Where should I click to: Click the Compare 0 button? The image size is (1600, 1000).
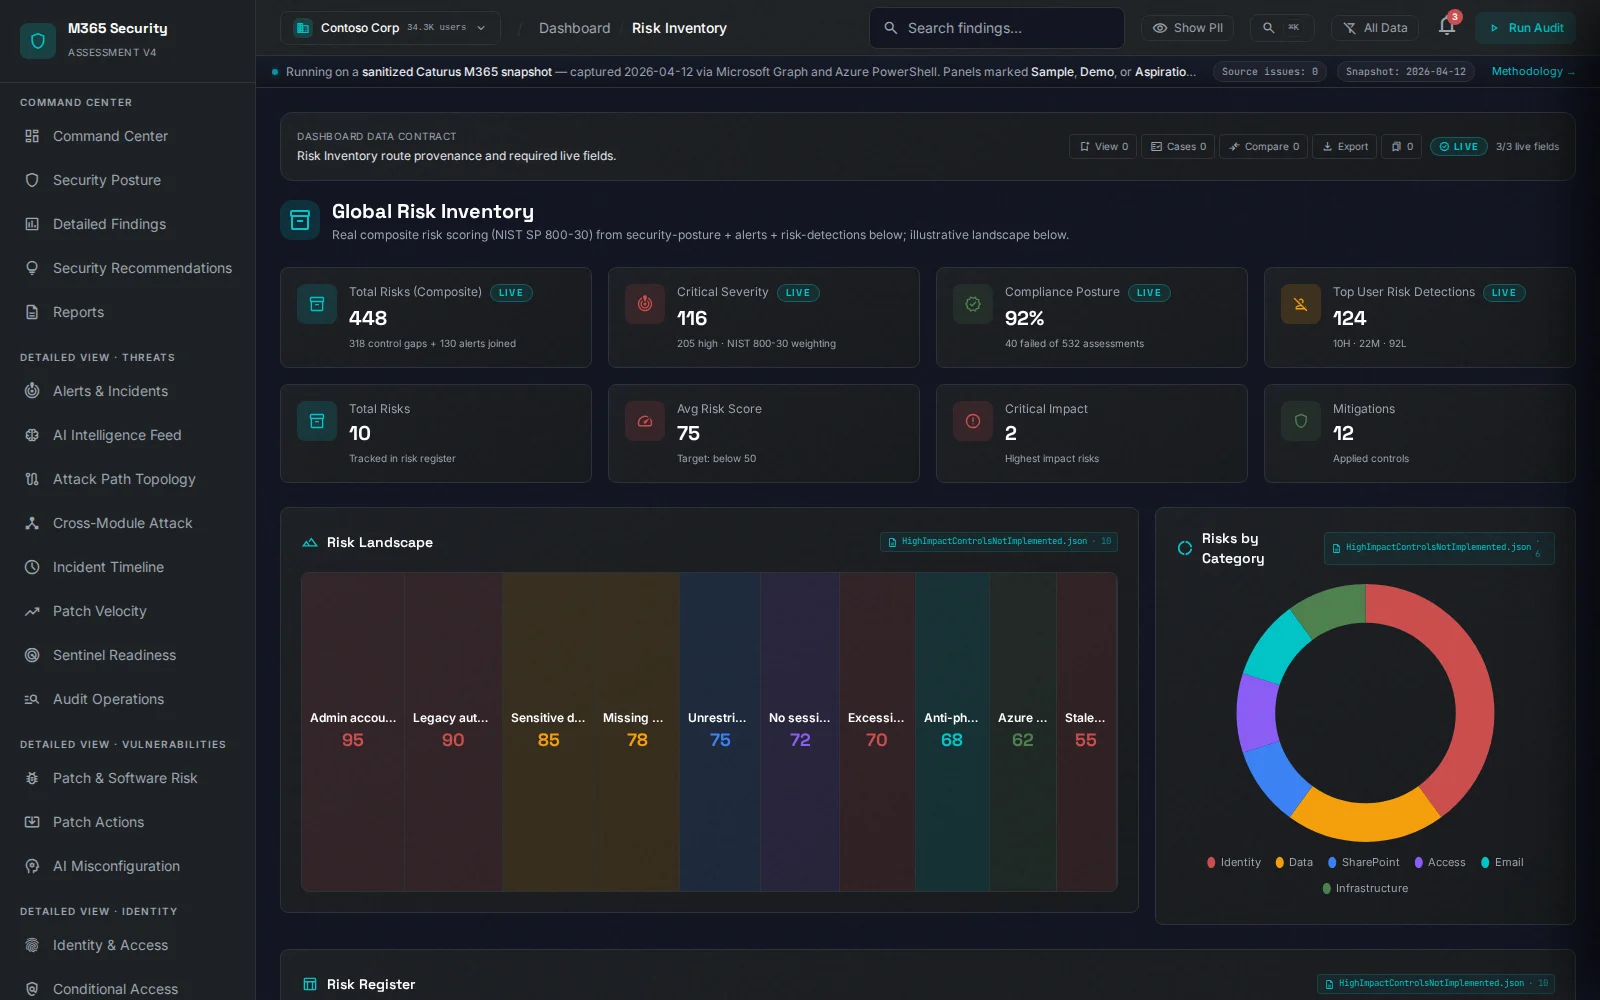click(x=1264, y=147)
